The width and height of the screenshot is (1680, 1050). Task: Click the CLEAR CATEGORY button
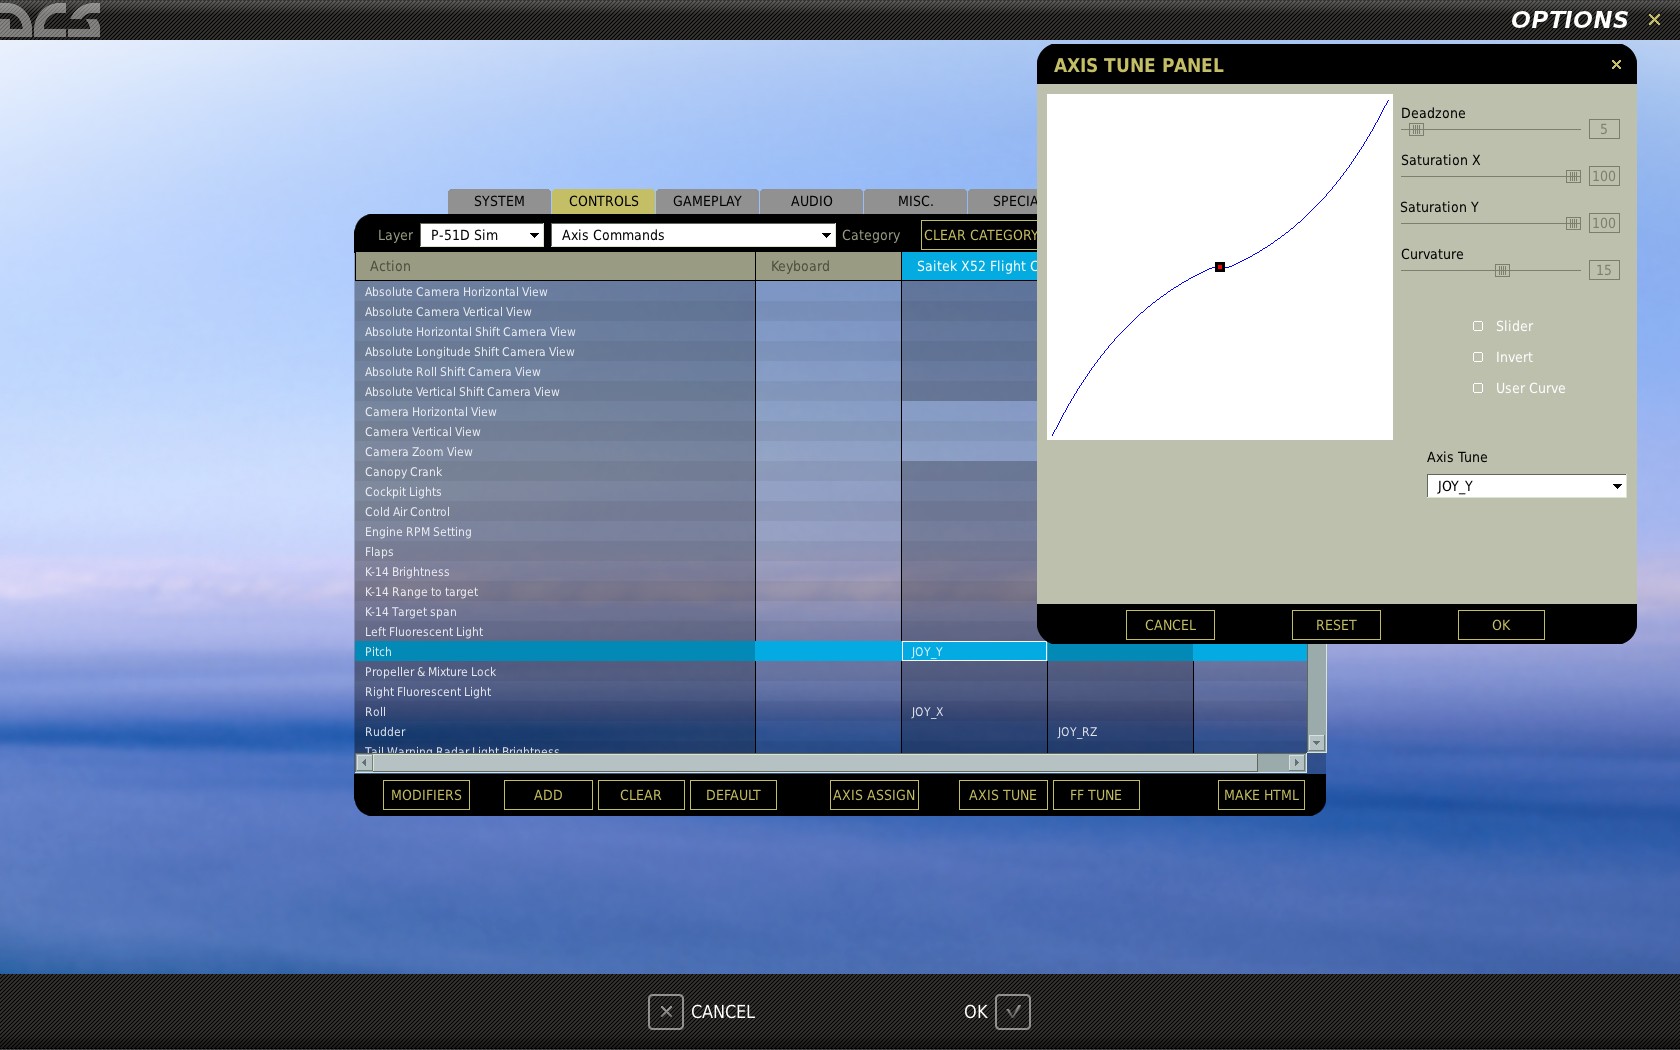[979, 235]
